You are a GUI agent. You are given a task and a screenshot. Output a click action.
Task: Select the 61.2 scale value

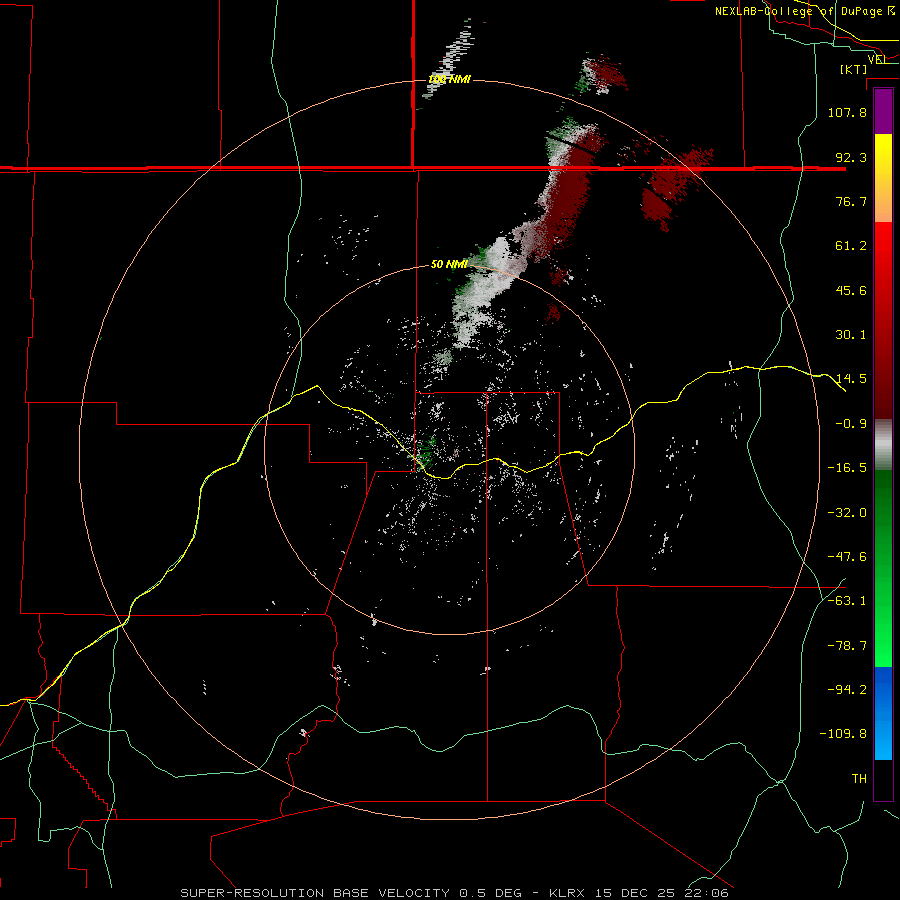point(851,246)
